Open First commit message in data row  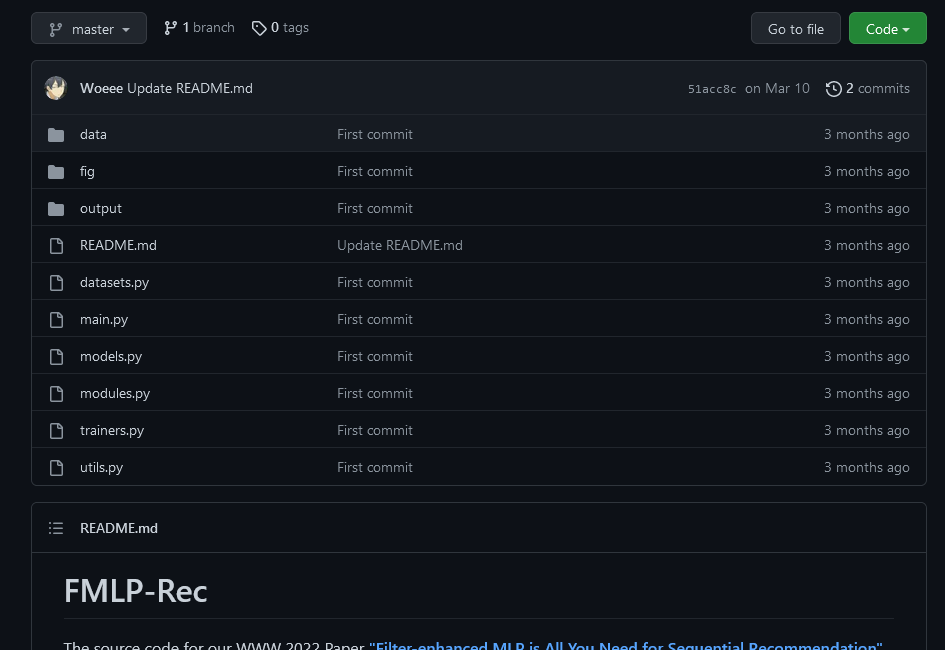pos(375,134)
